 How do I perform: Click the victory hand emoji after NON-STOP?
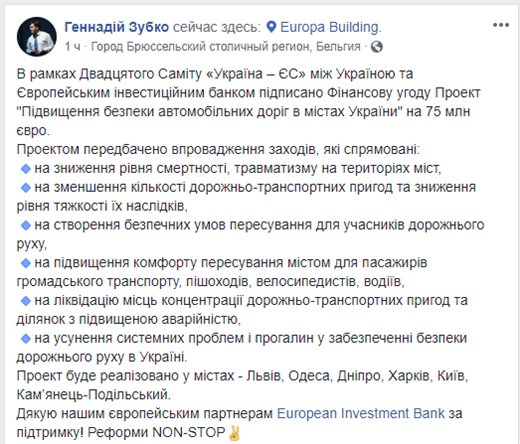point(234,433)
